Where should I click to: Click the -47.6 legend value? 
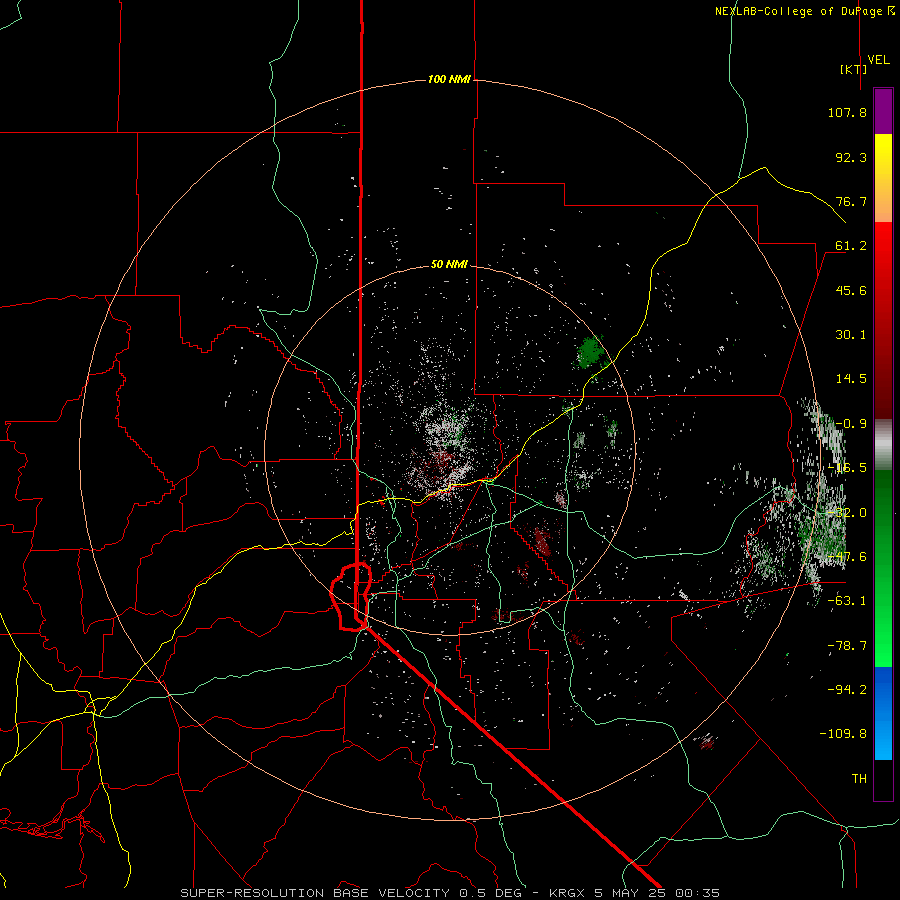pyautogui.click(x=847, y=556)
